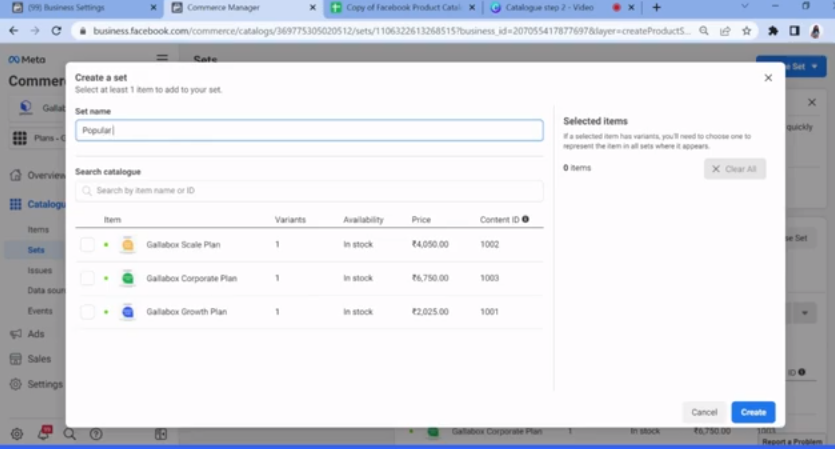This screenshot has height=449, width=835.
Task: Select the Gallabox Scale Plan checkbox
Action: pyautogui.click(x=87, y=244)
